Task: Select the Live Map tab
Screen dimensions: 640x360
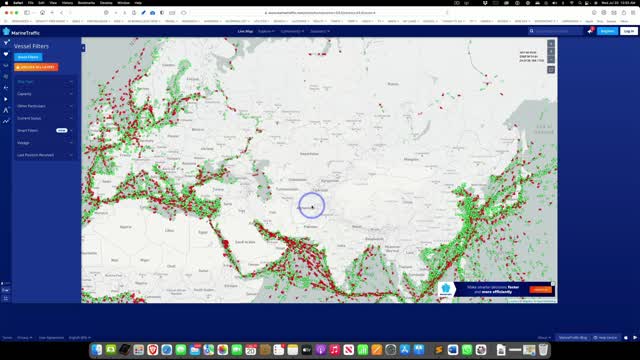Action: click(x=245, y=31)
